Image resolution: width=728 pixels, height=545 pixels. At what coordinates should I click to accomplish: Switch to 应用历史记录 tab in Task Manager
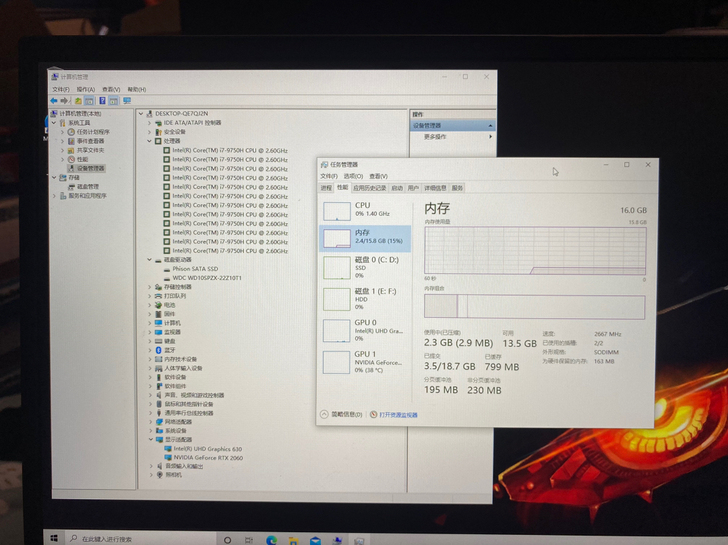click(x=370, y=188)
